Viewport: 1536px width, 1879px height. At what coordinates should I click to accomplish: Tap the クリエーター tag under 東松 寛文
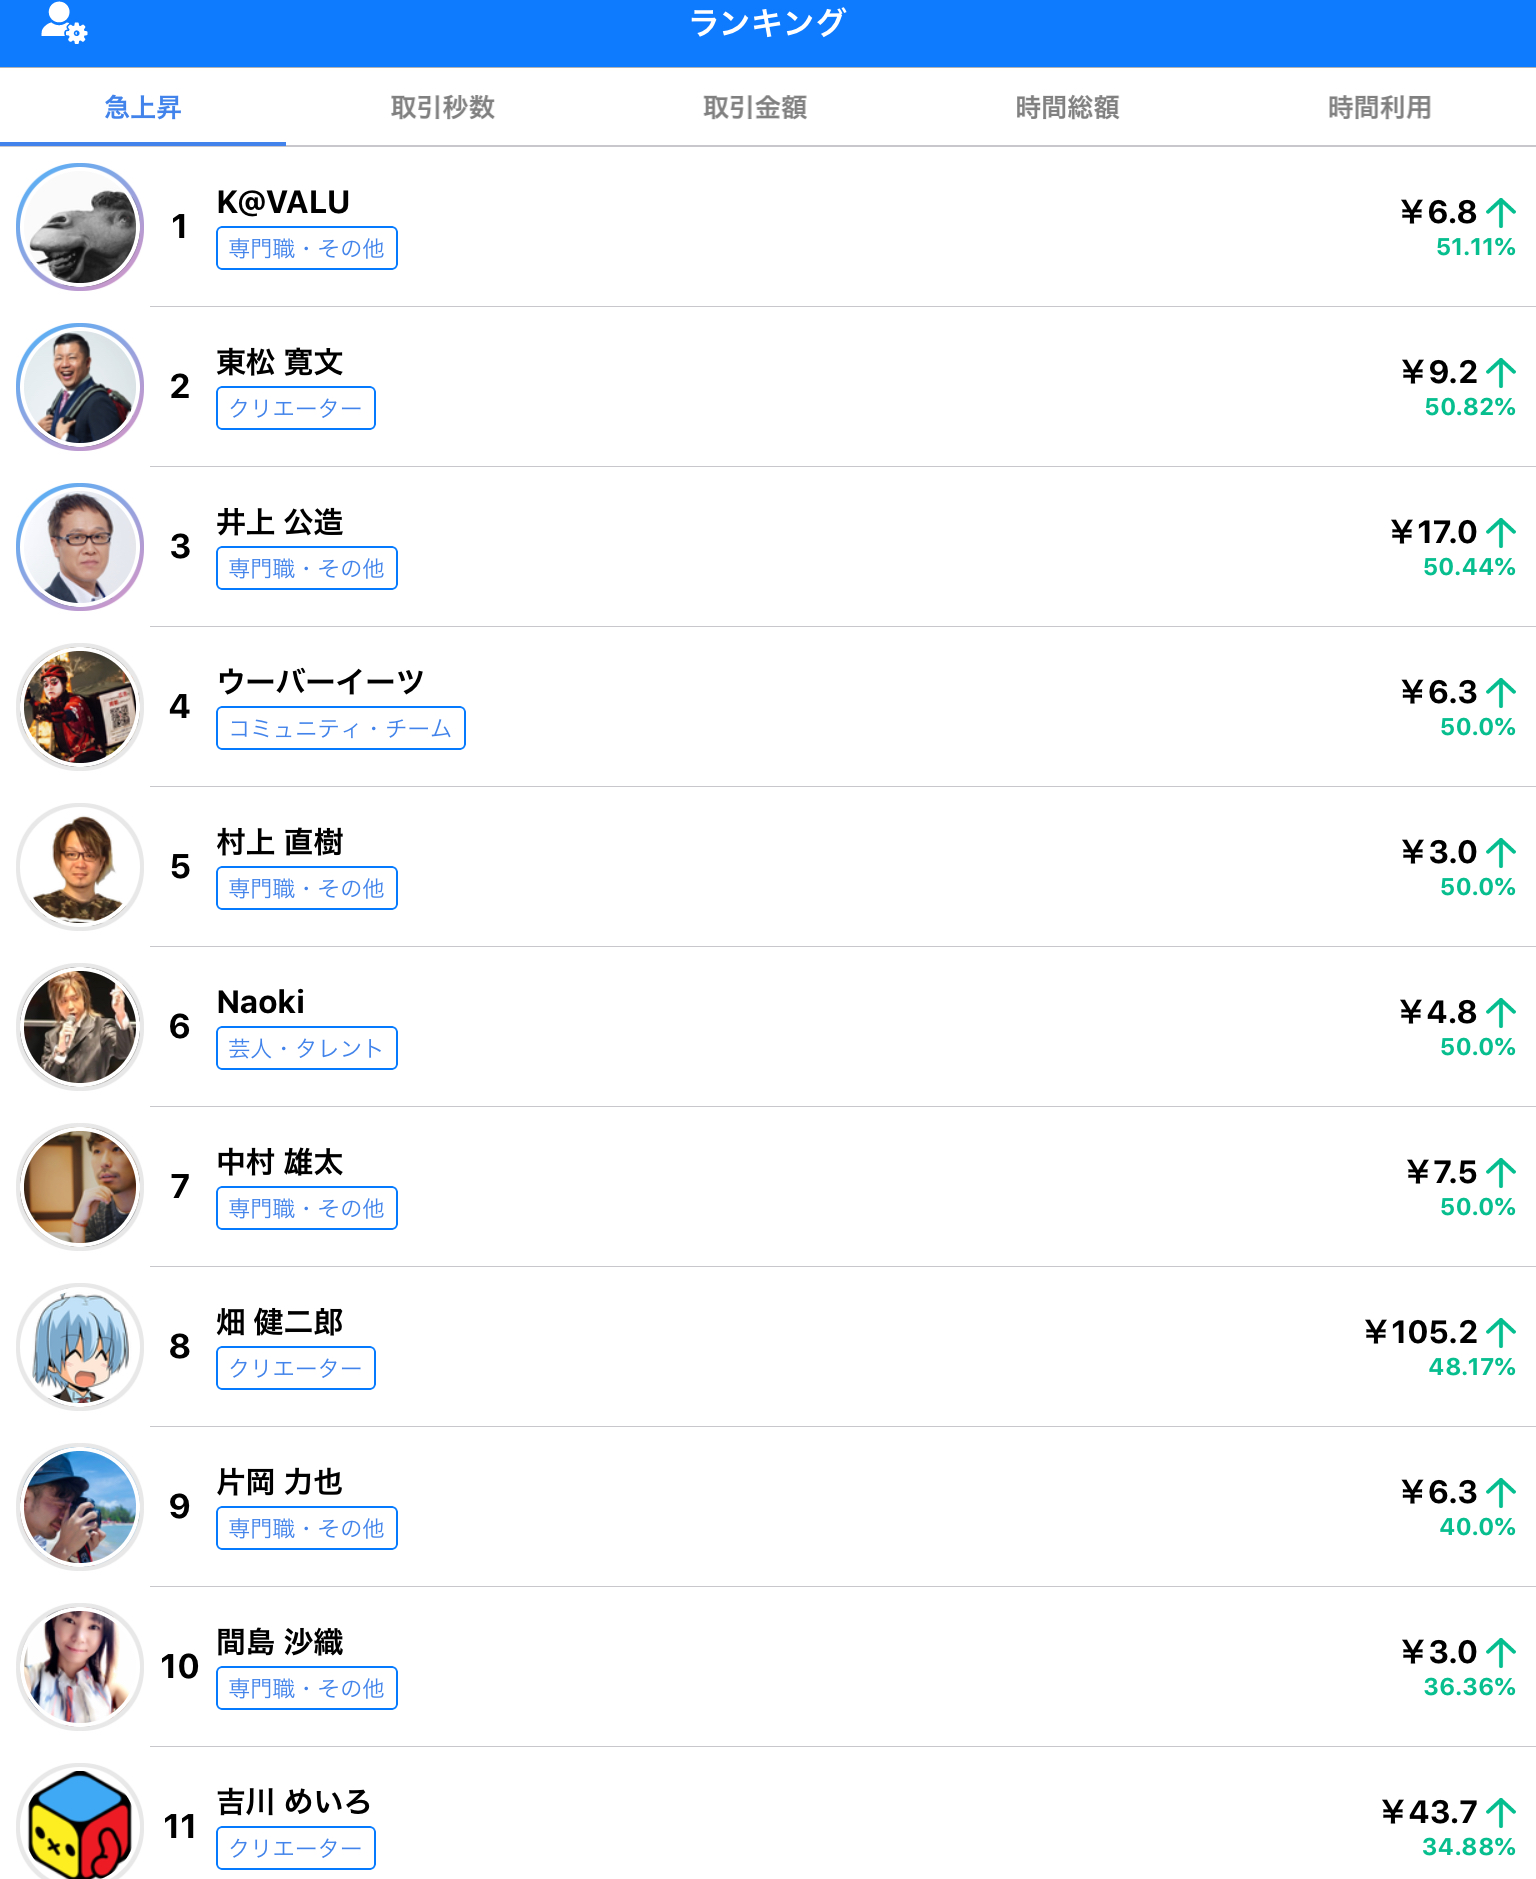coord(295,408)
